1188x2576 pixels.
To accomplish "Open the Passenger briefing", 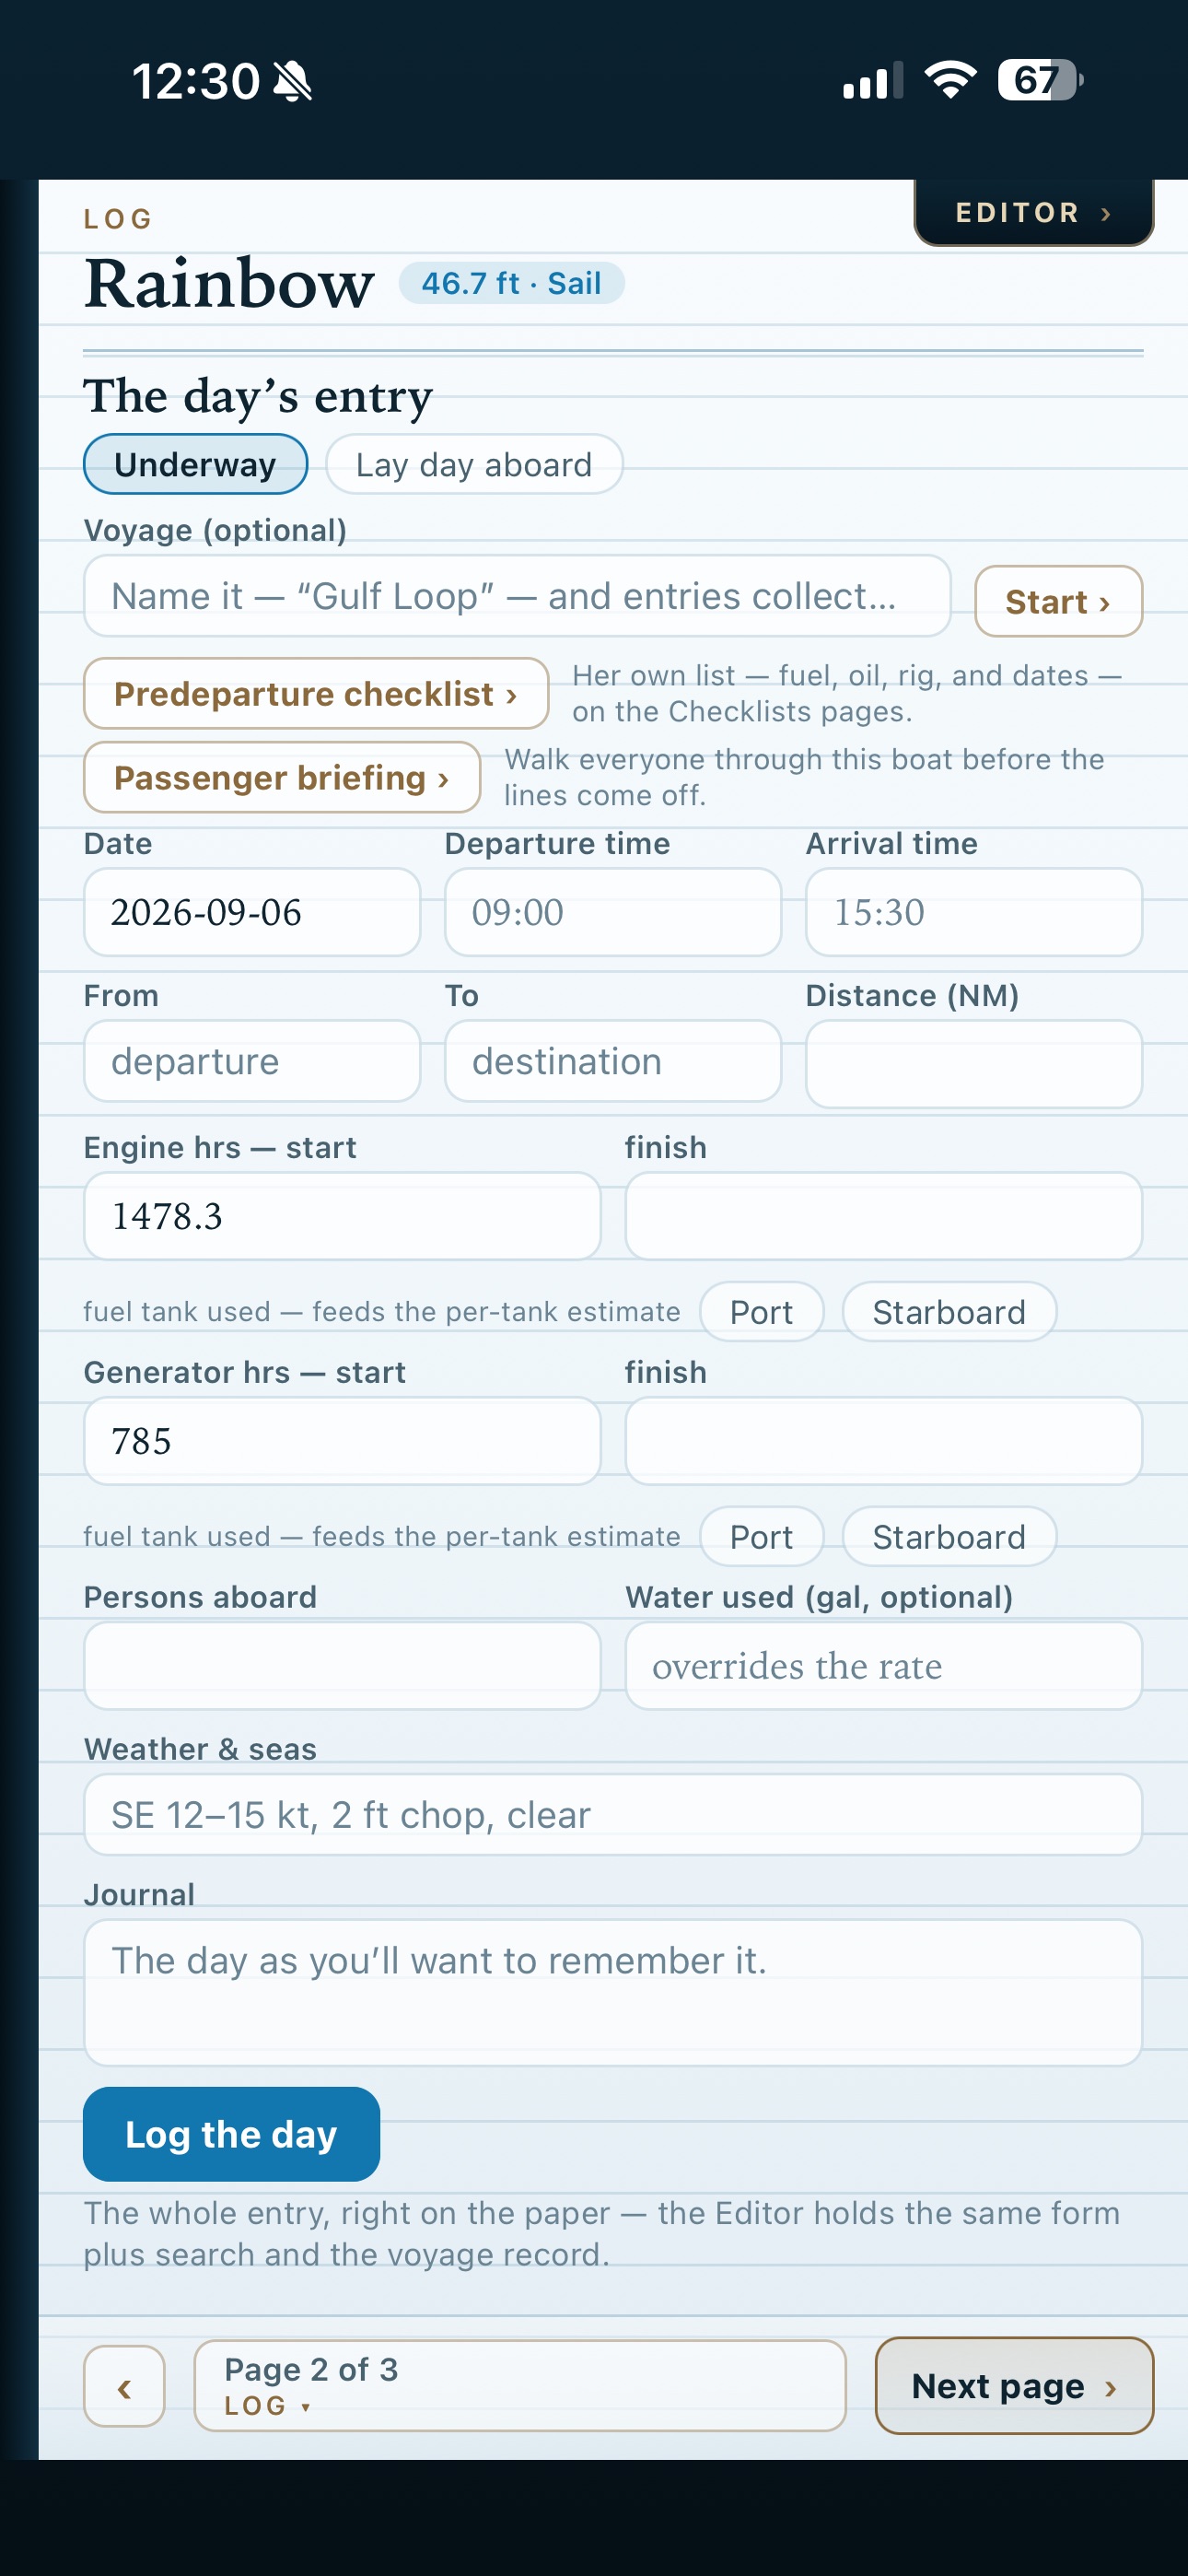I will coord(282,777).
